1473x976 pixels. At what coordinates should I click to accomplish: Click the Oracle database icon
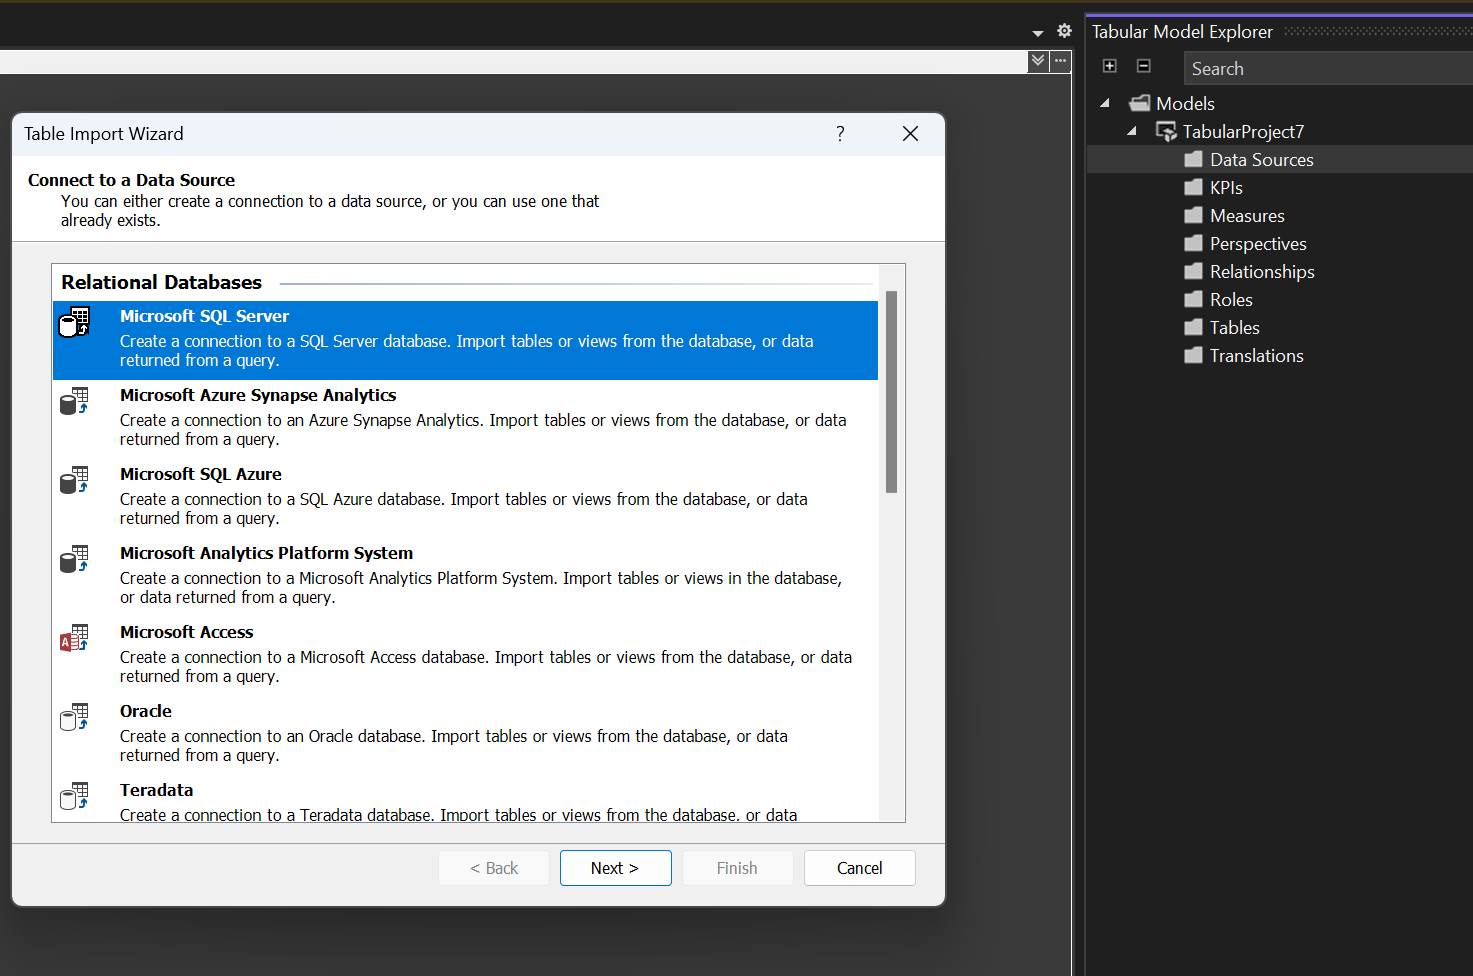pyautogui.click(x=74, y=717)
